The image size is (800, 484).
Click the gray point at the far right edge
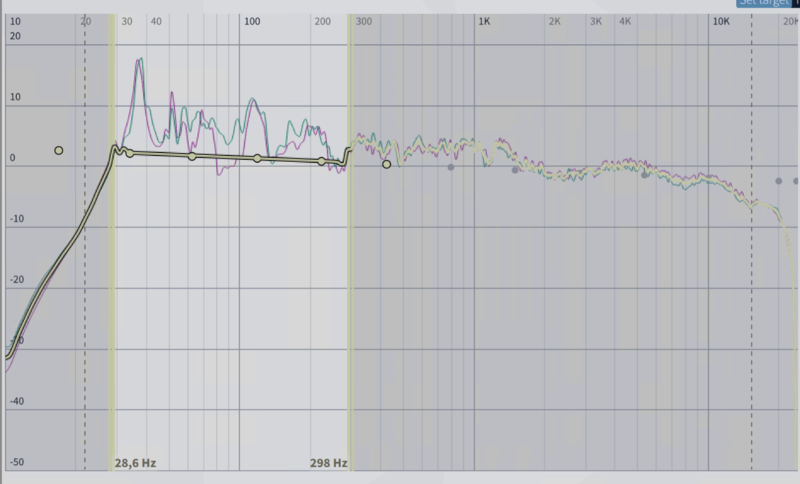pyautogui.click(x=797, y=181)
